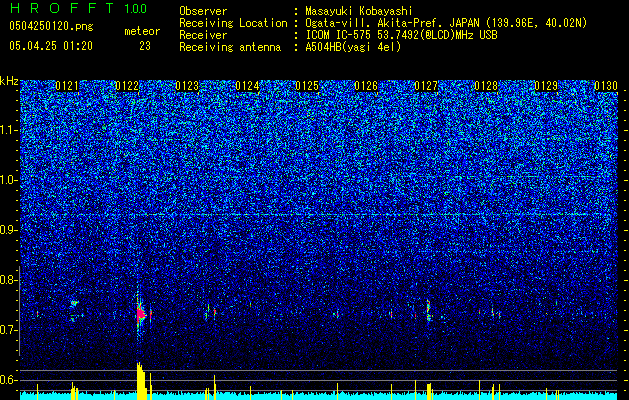Click the bright red meteor echo near 0122
The image size is (629, 400).
click(x=140, y=314)
